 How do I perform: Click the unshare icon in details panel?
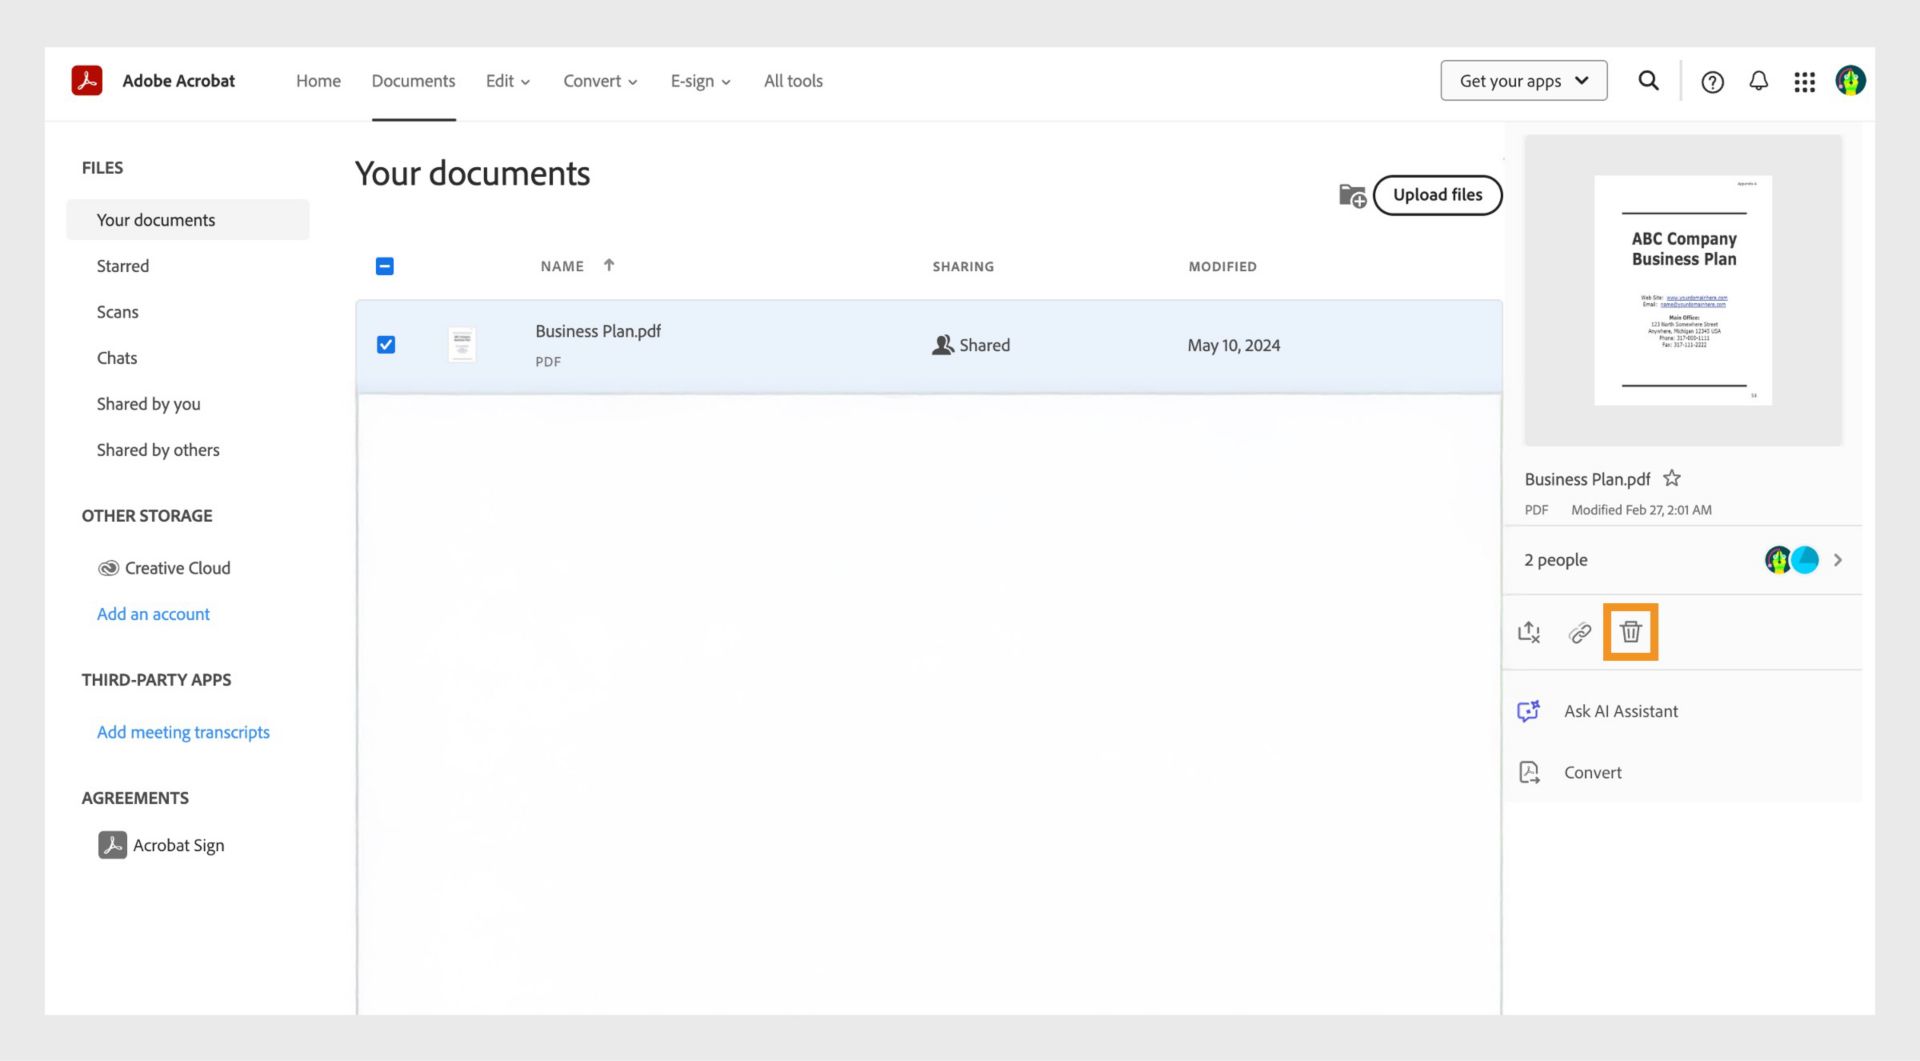(x=1529, y=632)
